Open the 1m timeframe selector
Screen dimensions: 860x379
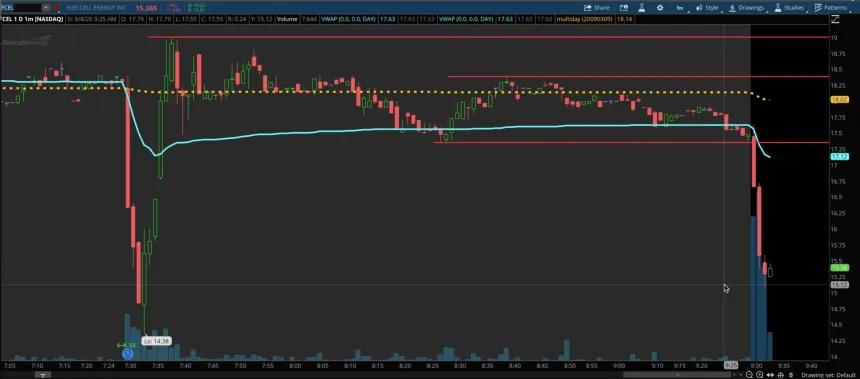(x=680, y=8)
